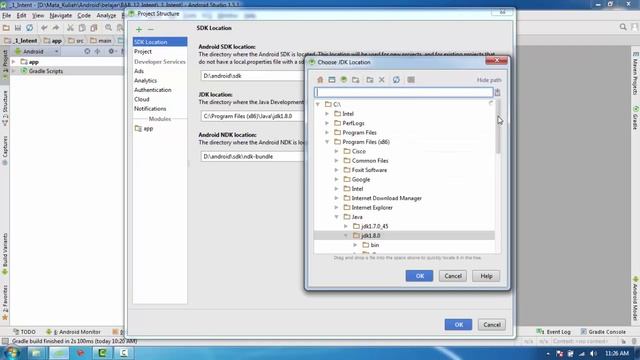Collapse the Program Files (x86) node
This screenshot has width=640, height=360.
[327, 142]
